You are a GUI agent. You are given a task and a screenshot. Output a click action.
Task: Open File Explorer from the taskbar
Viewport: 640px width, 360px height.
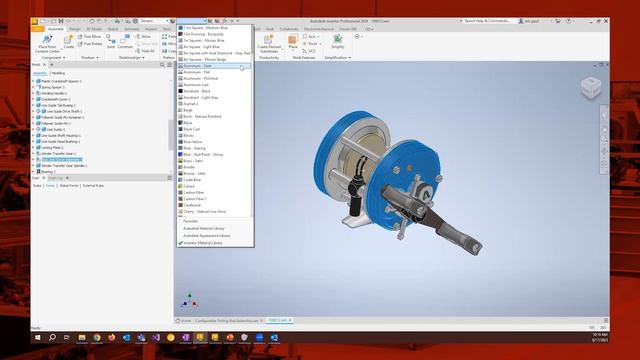(82, 338)
